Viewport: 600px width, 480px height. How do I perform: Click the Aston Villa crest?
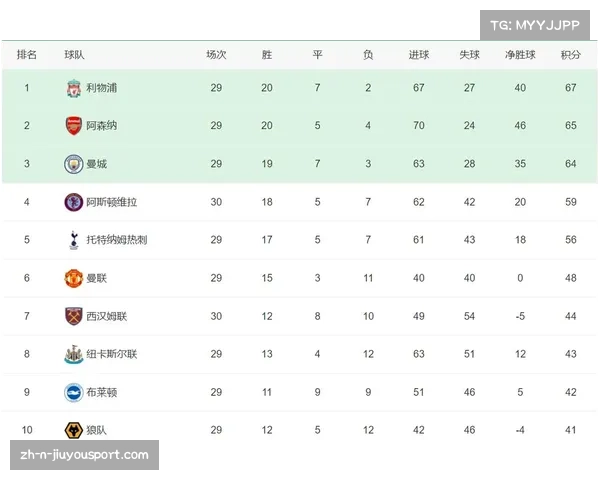pos(73,202)
